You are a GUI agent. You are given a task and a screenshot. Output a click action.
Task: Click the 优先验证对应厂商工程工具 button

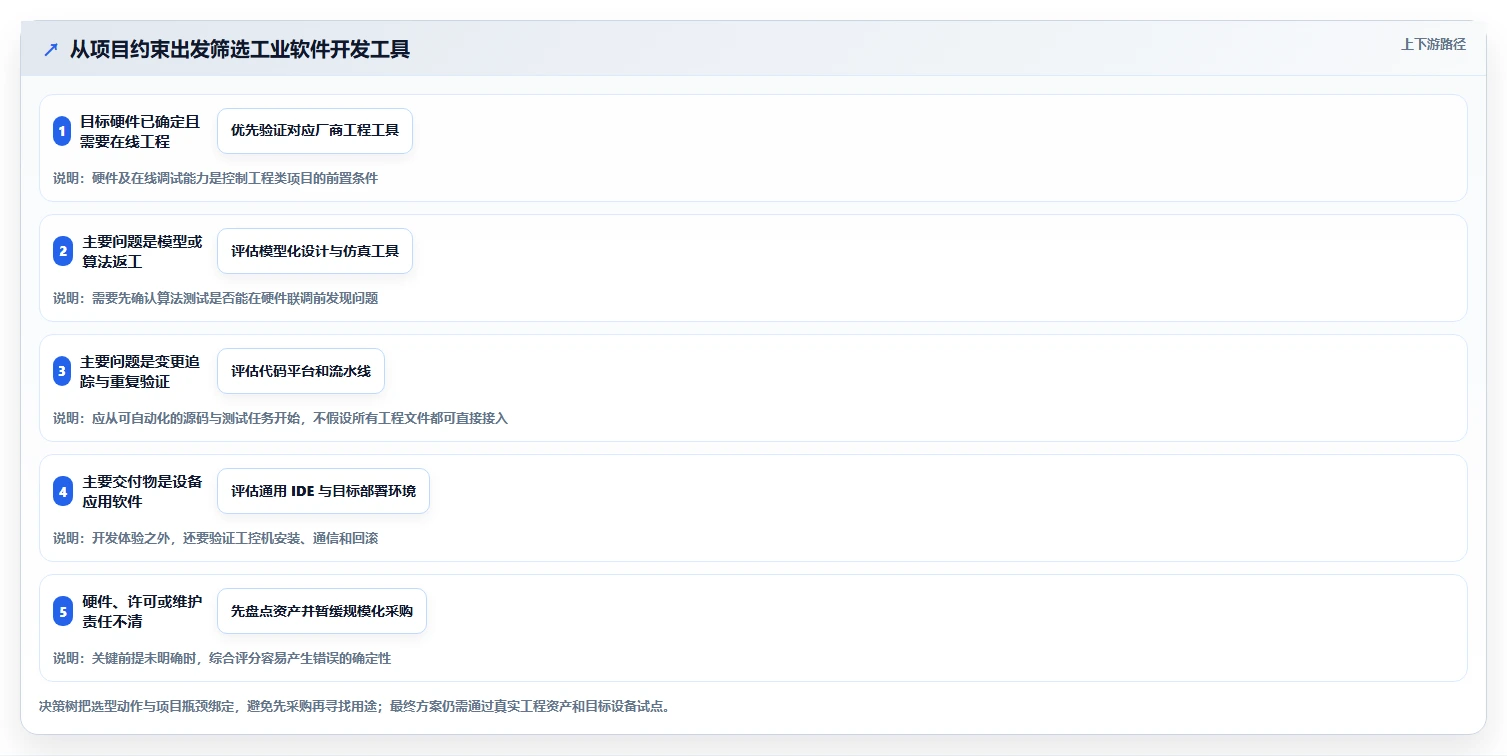click(315, 131)
